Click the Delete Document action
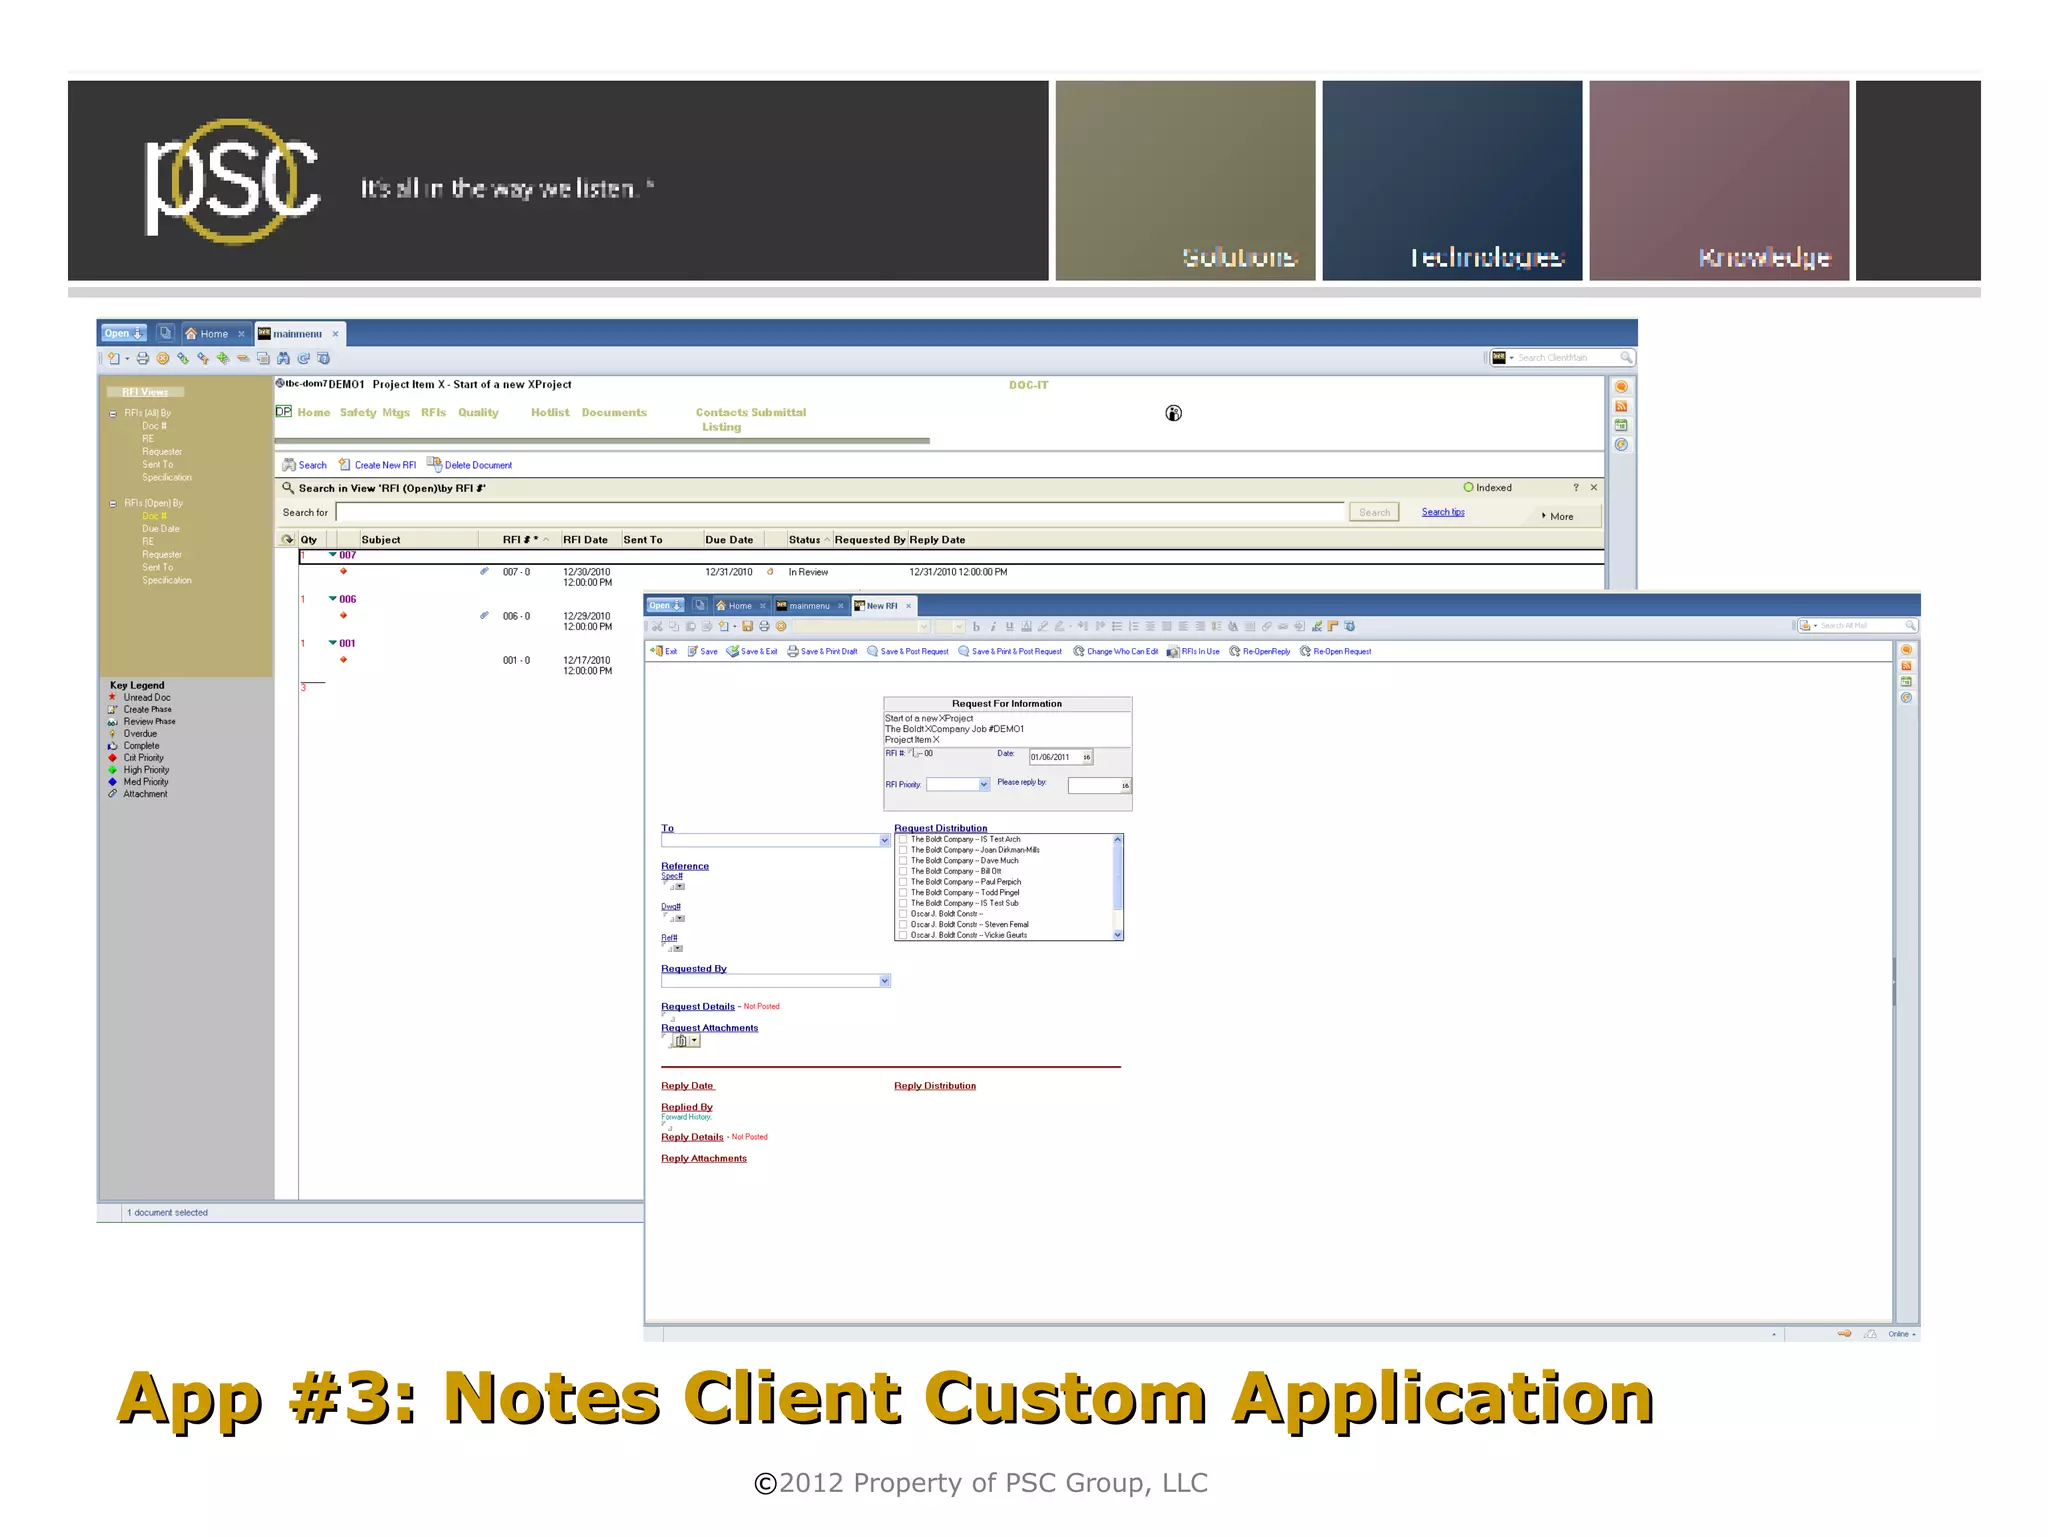The width and height of the screenshot is (2048, 1537). (470, 465)
